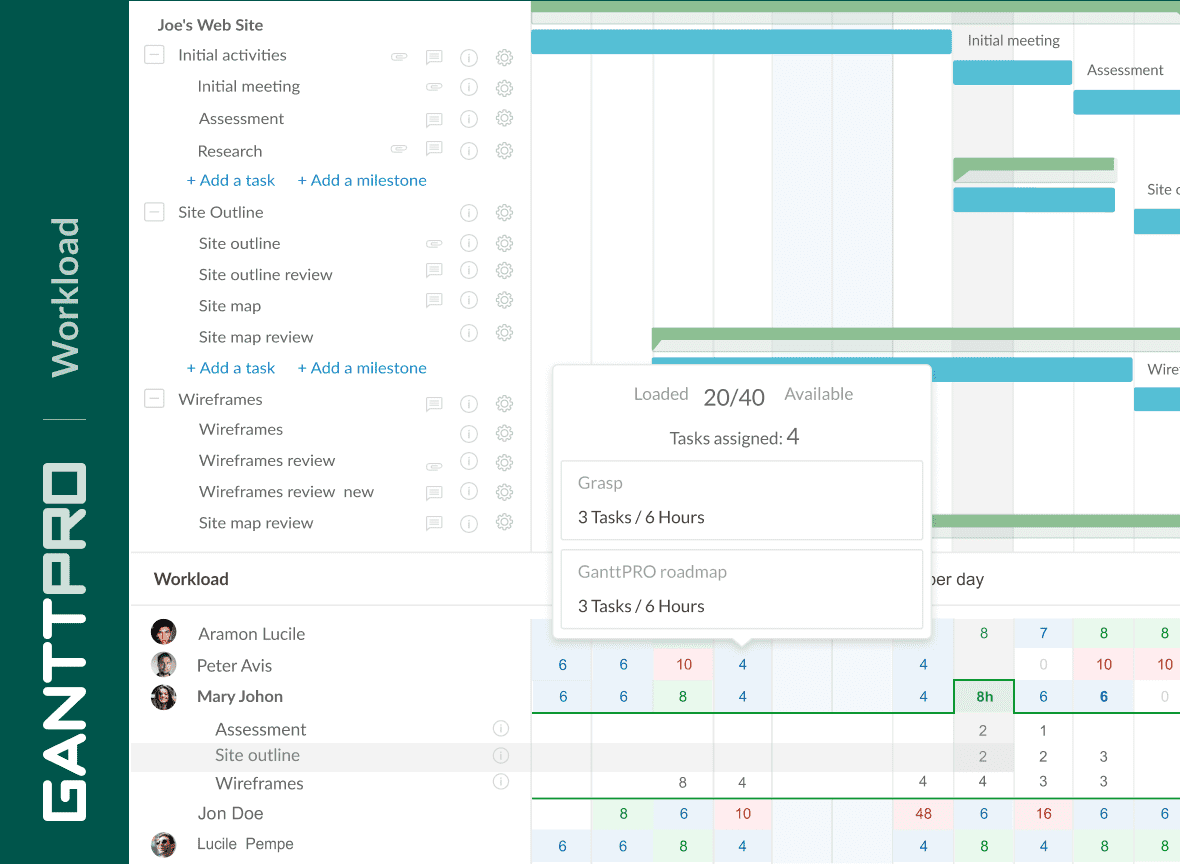Open the attachment icon for Initial activities
1180x864 pixels.
(399, 57)
